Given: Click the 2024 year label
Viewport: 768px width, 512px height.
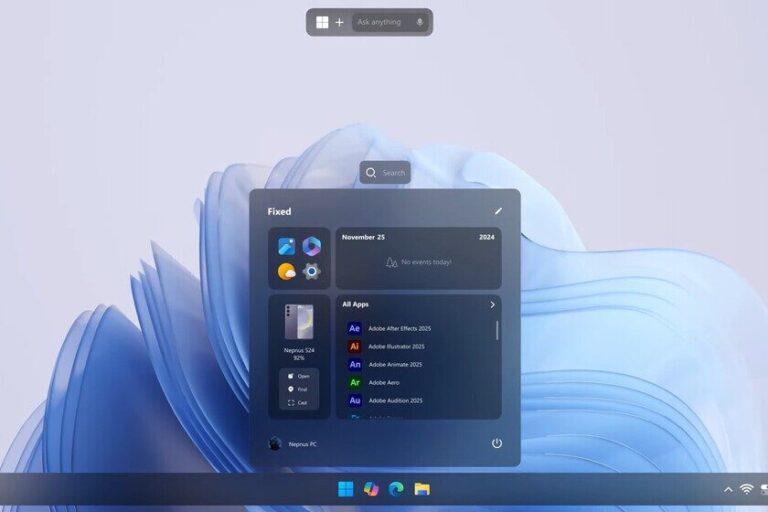Looking at the screenshot, I should pyautogui.click(x=486, y=237).
